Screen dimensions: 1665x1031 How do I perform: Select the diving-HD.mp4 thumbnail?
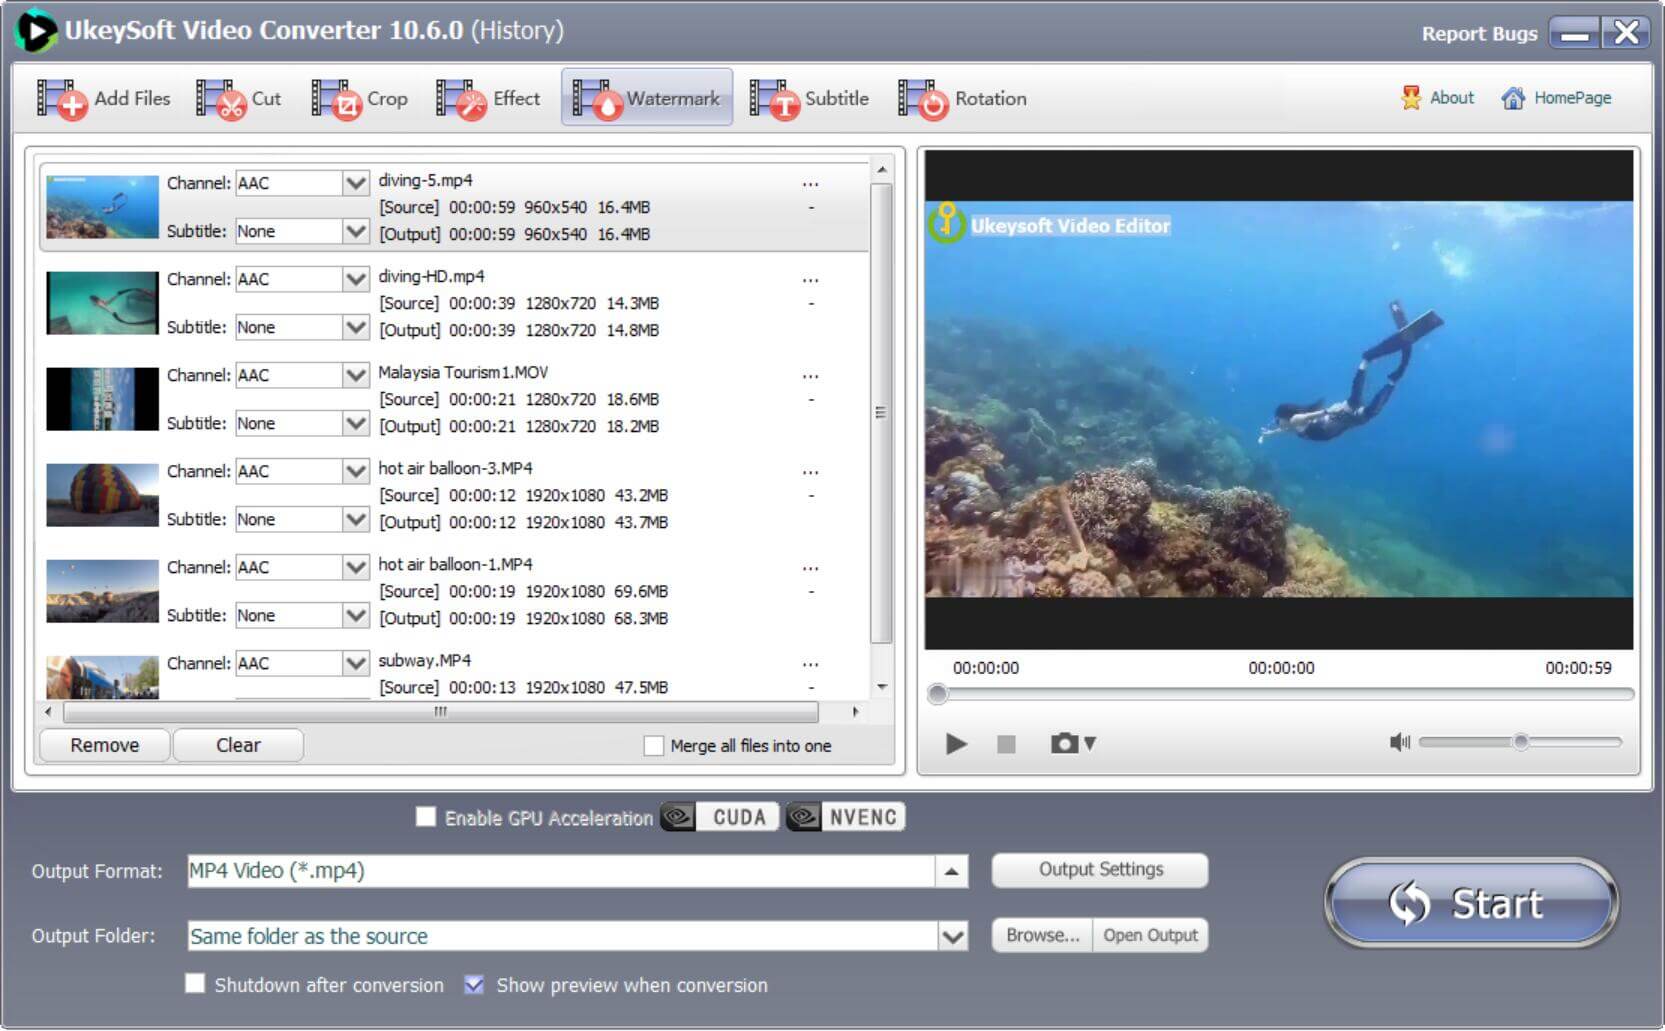(102, 303)
